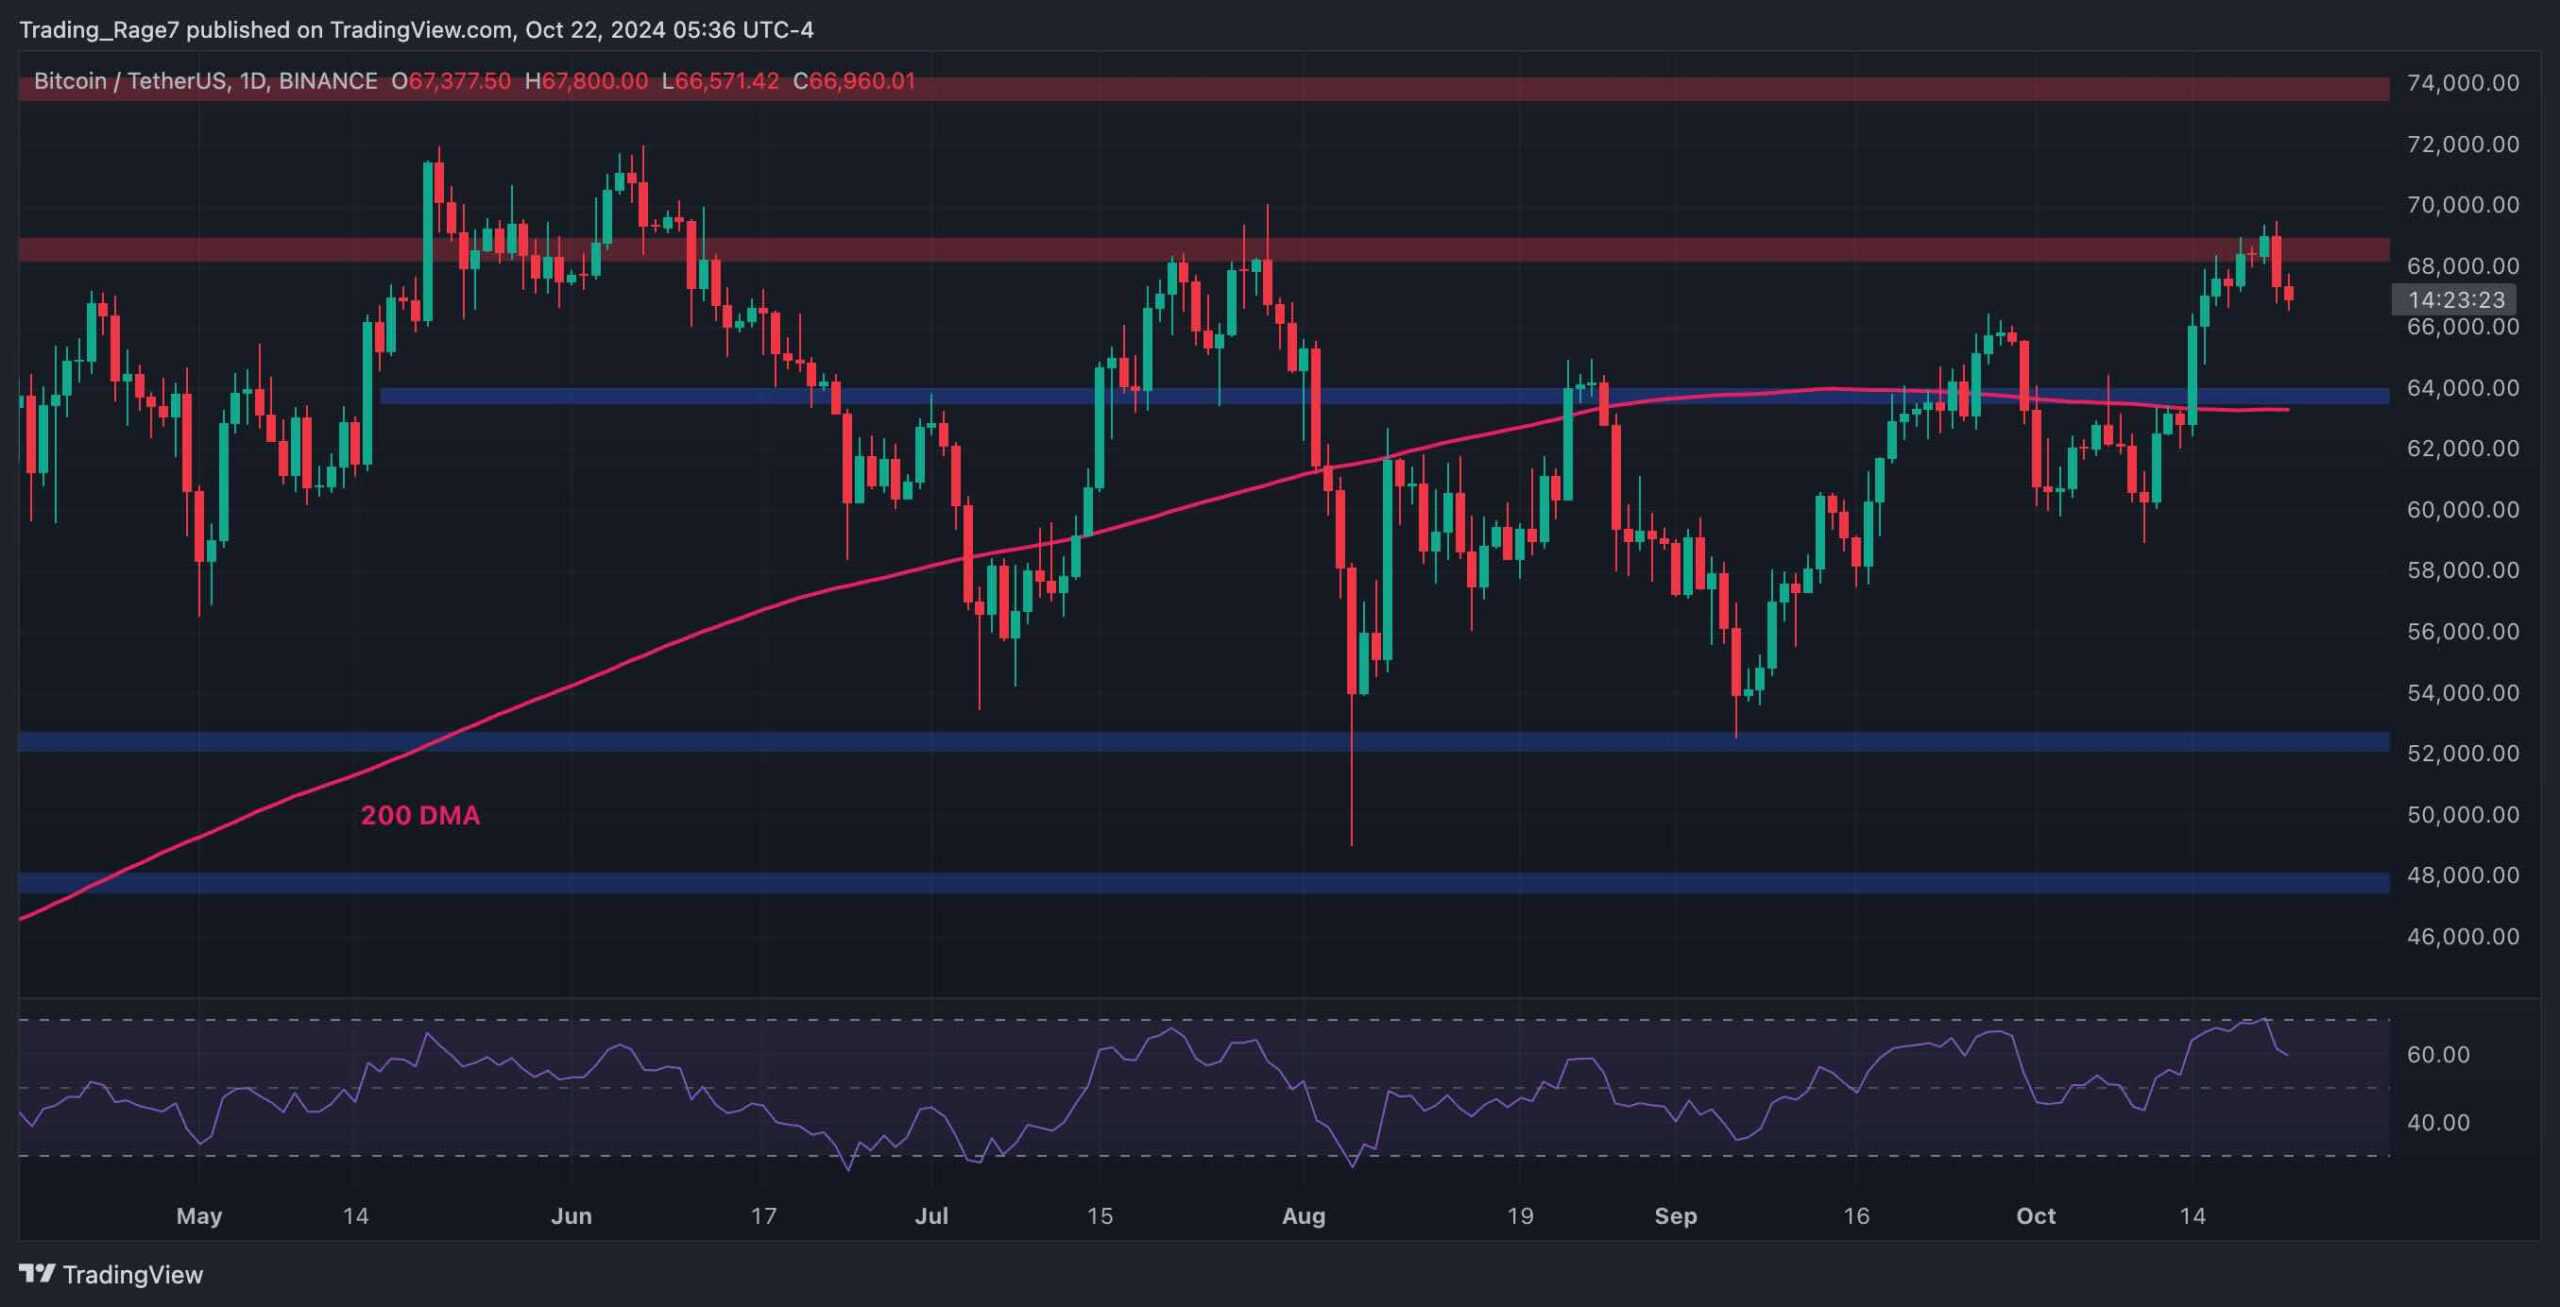Click the TradingView logo icon
The image size is (2560, 1307).
(37, 1273)
